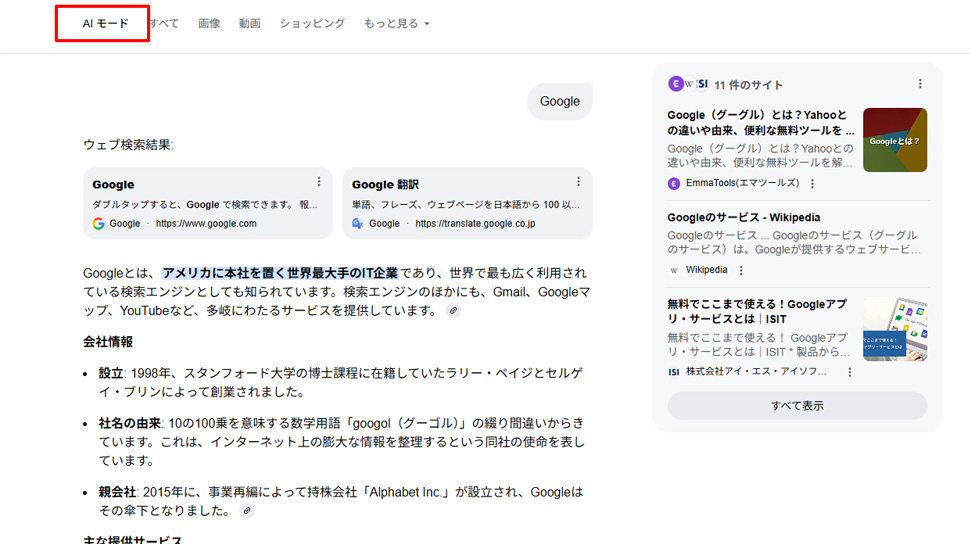
Task: Click the EmmaTools purple favicon
Action: 674,183
